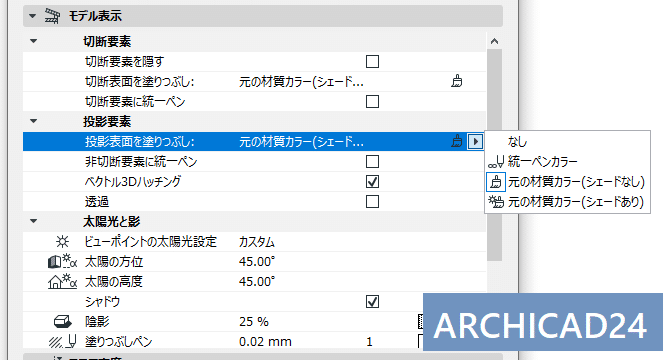Click the 太陽光と影 group header text

[x=112, y=221]
